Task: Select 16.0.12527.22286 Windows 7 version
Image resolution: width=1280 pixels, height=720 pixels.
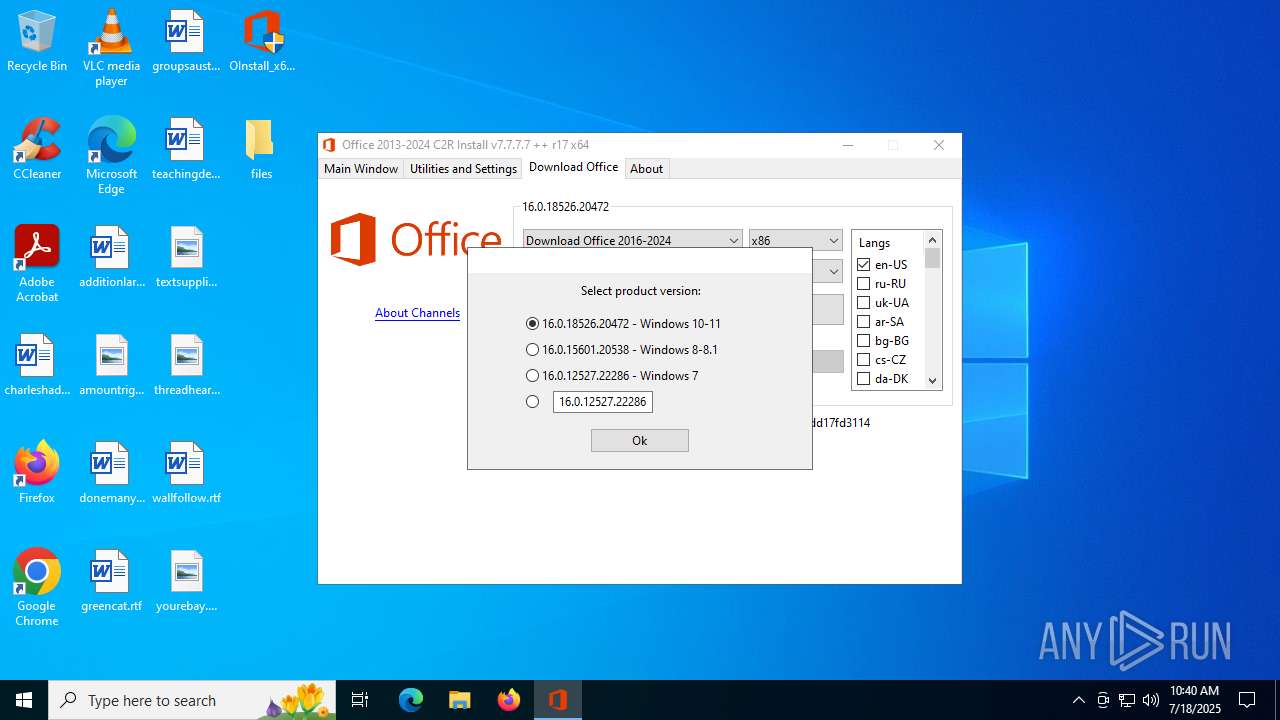Action: click(612, 376)
